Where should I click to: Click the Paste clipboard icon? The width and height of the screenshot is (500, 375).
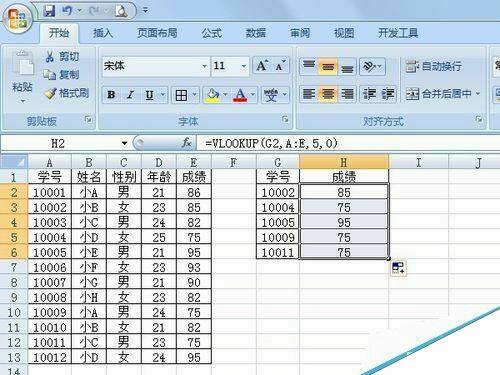click(22, 63)
